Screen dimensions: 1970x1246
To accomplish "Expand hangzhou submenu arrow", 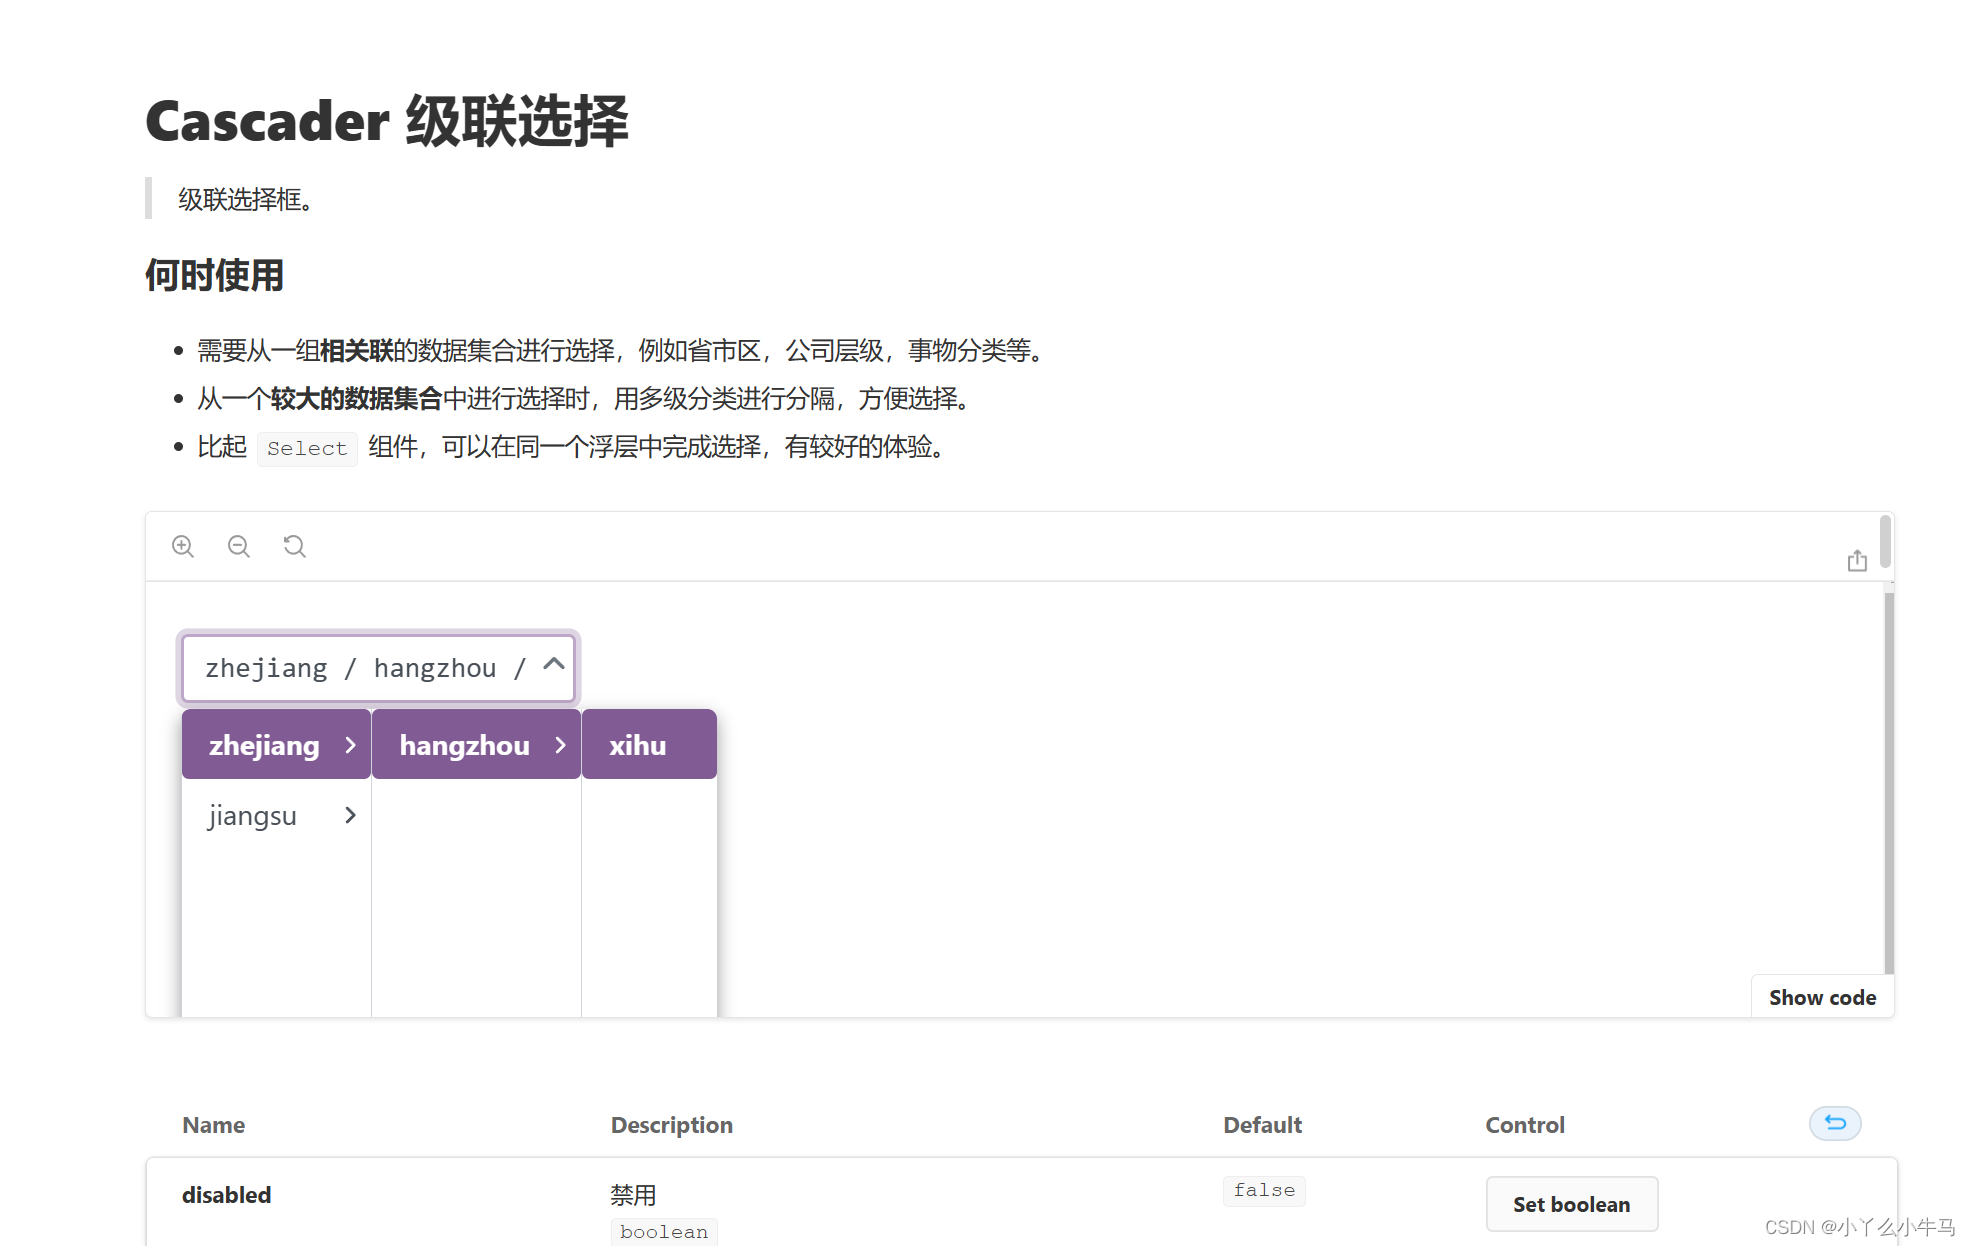I will pos(560,745).
